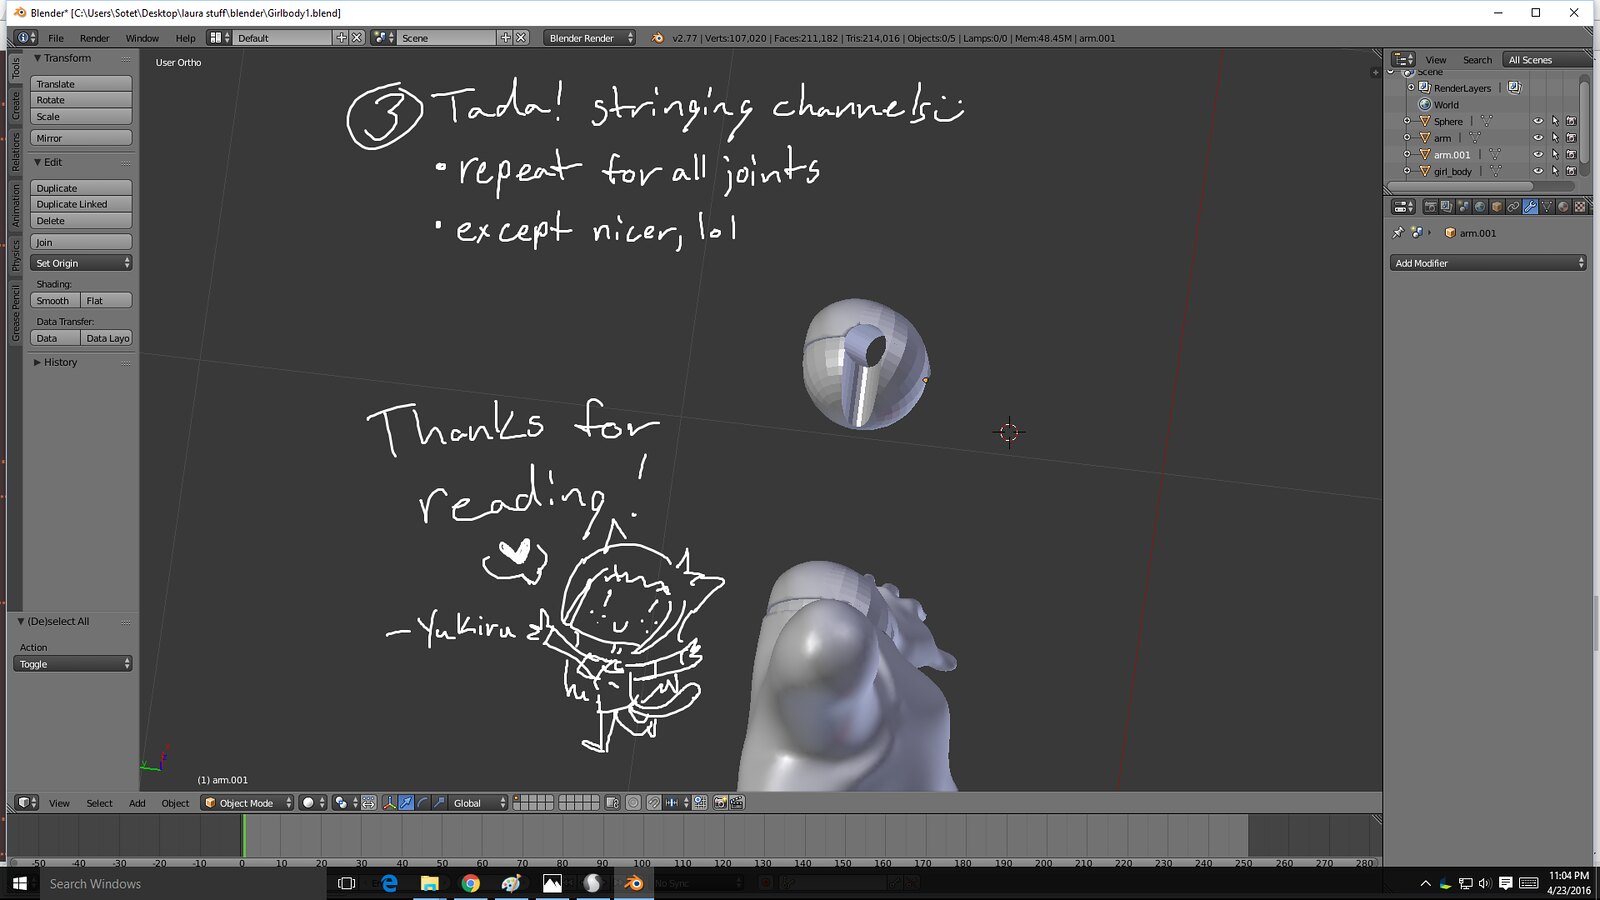Toggle visibility eye for arm object

[1538, 138]
